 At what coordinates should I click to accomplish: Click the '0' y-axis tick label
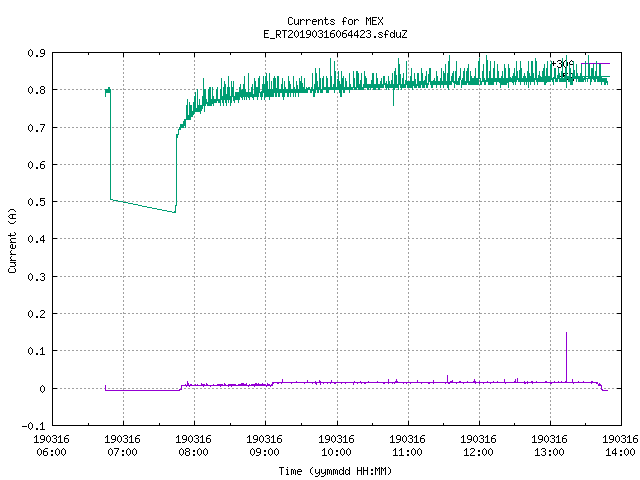pyautogui.click(x=42, y=389)
